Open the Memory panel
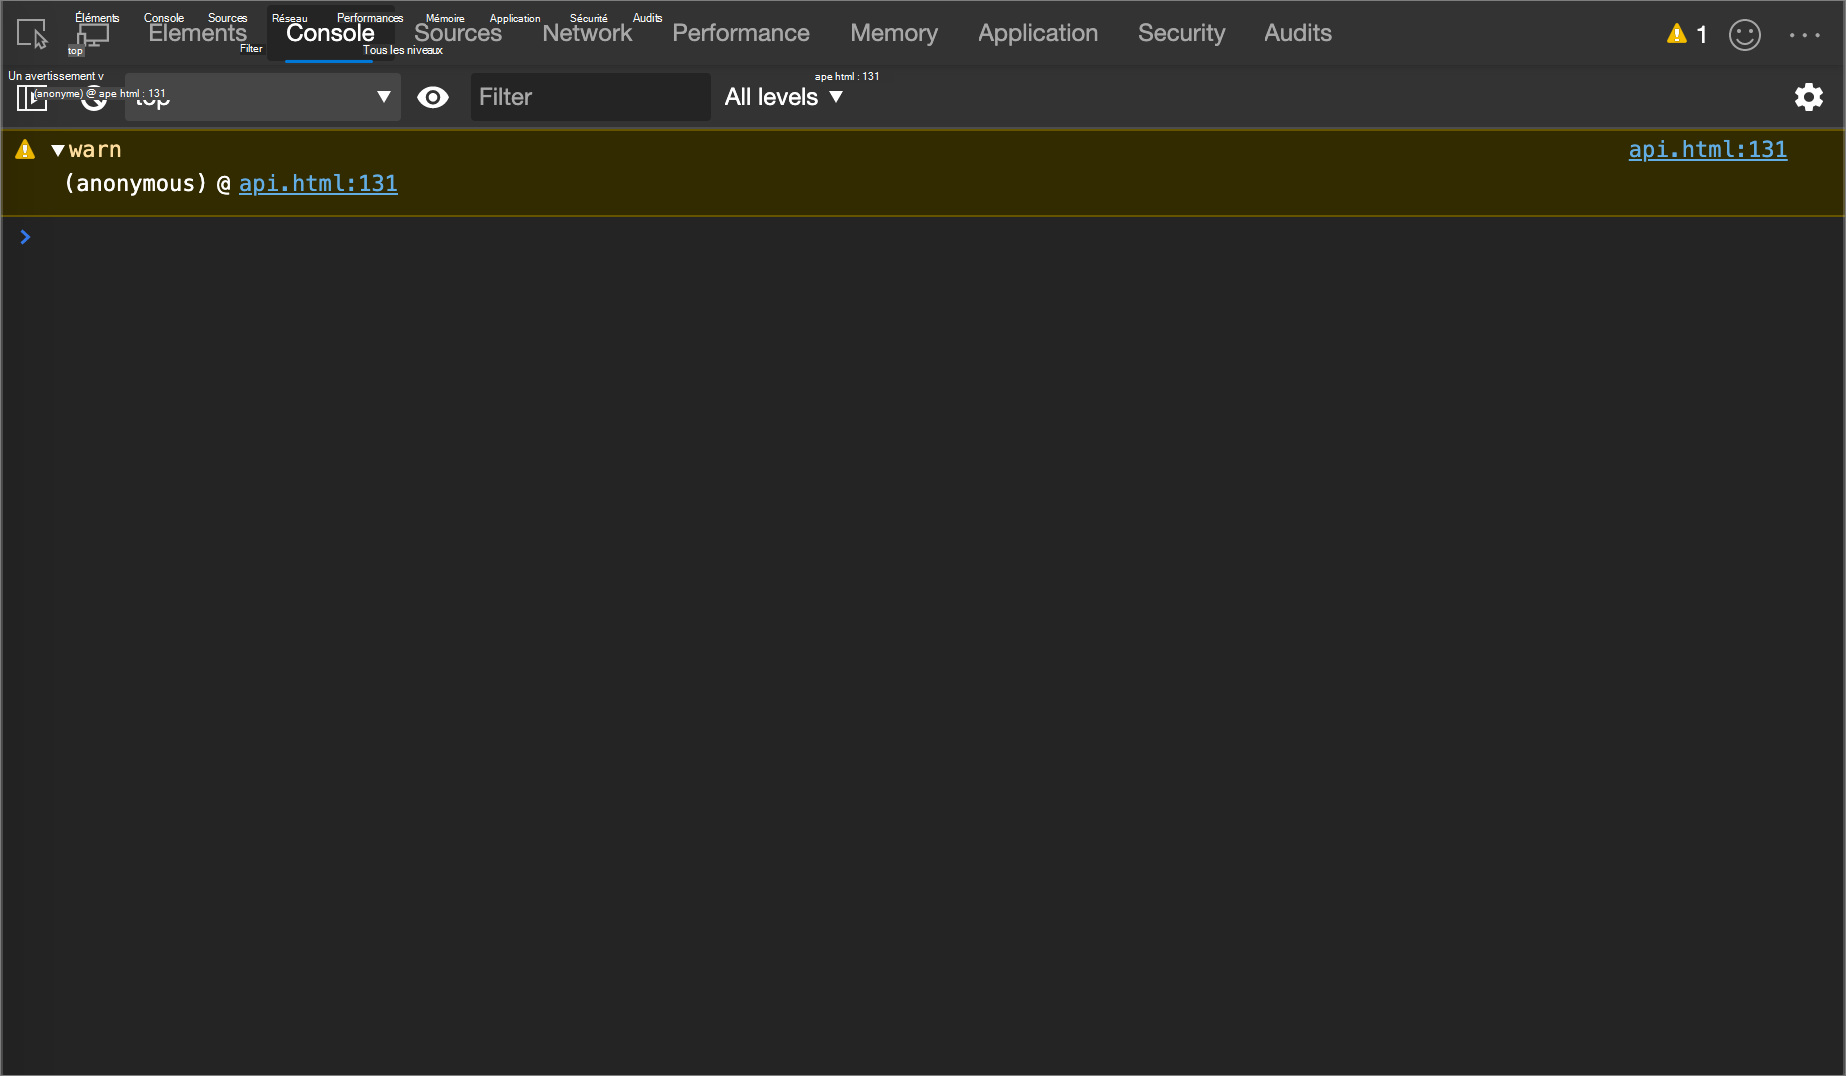The width and height of the screenshot is (1846, 1076). point(893,33)
